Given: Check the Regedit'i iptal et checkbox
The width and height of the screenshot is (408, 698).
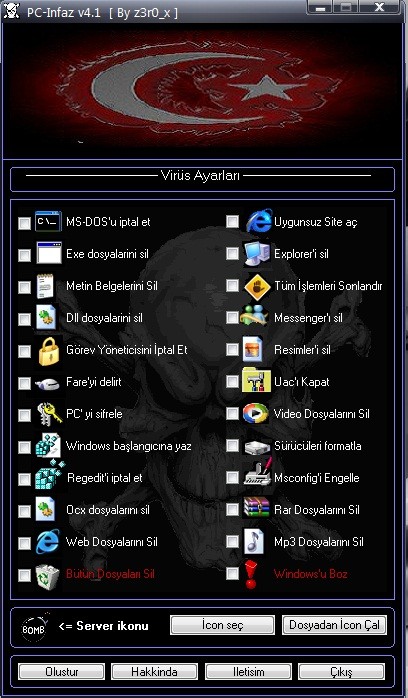Looking at the screenshot, I should coord(24,479).
